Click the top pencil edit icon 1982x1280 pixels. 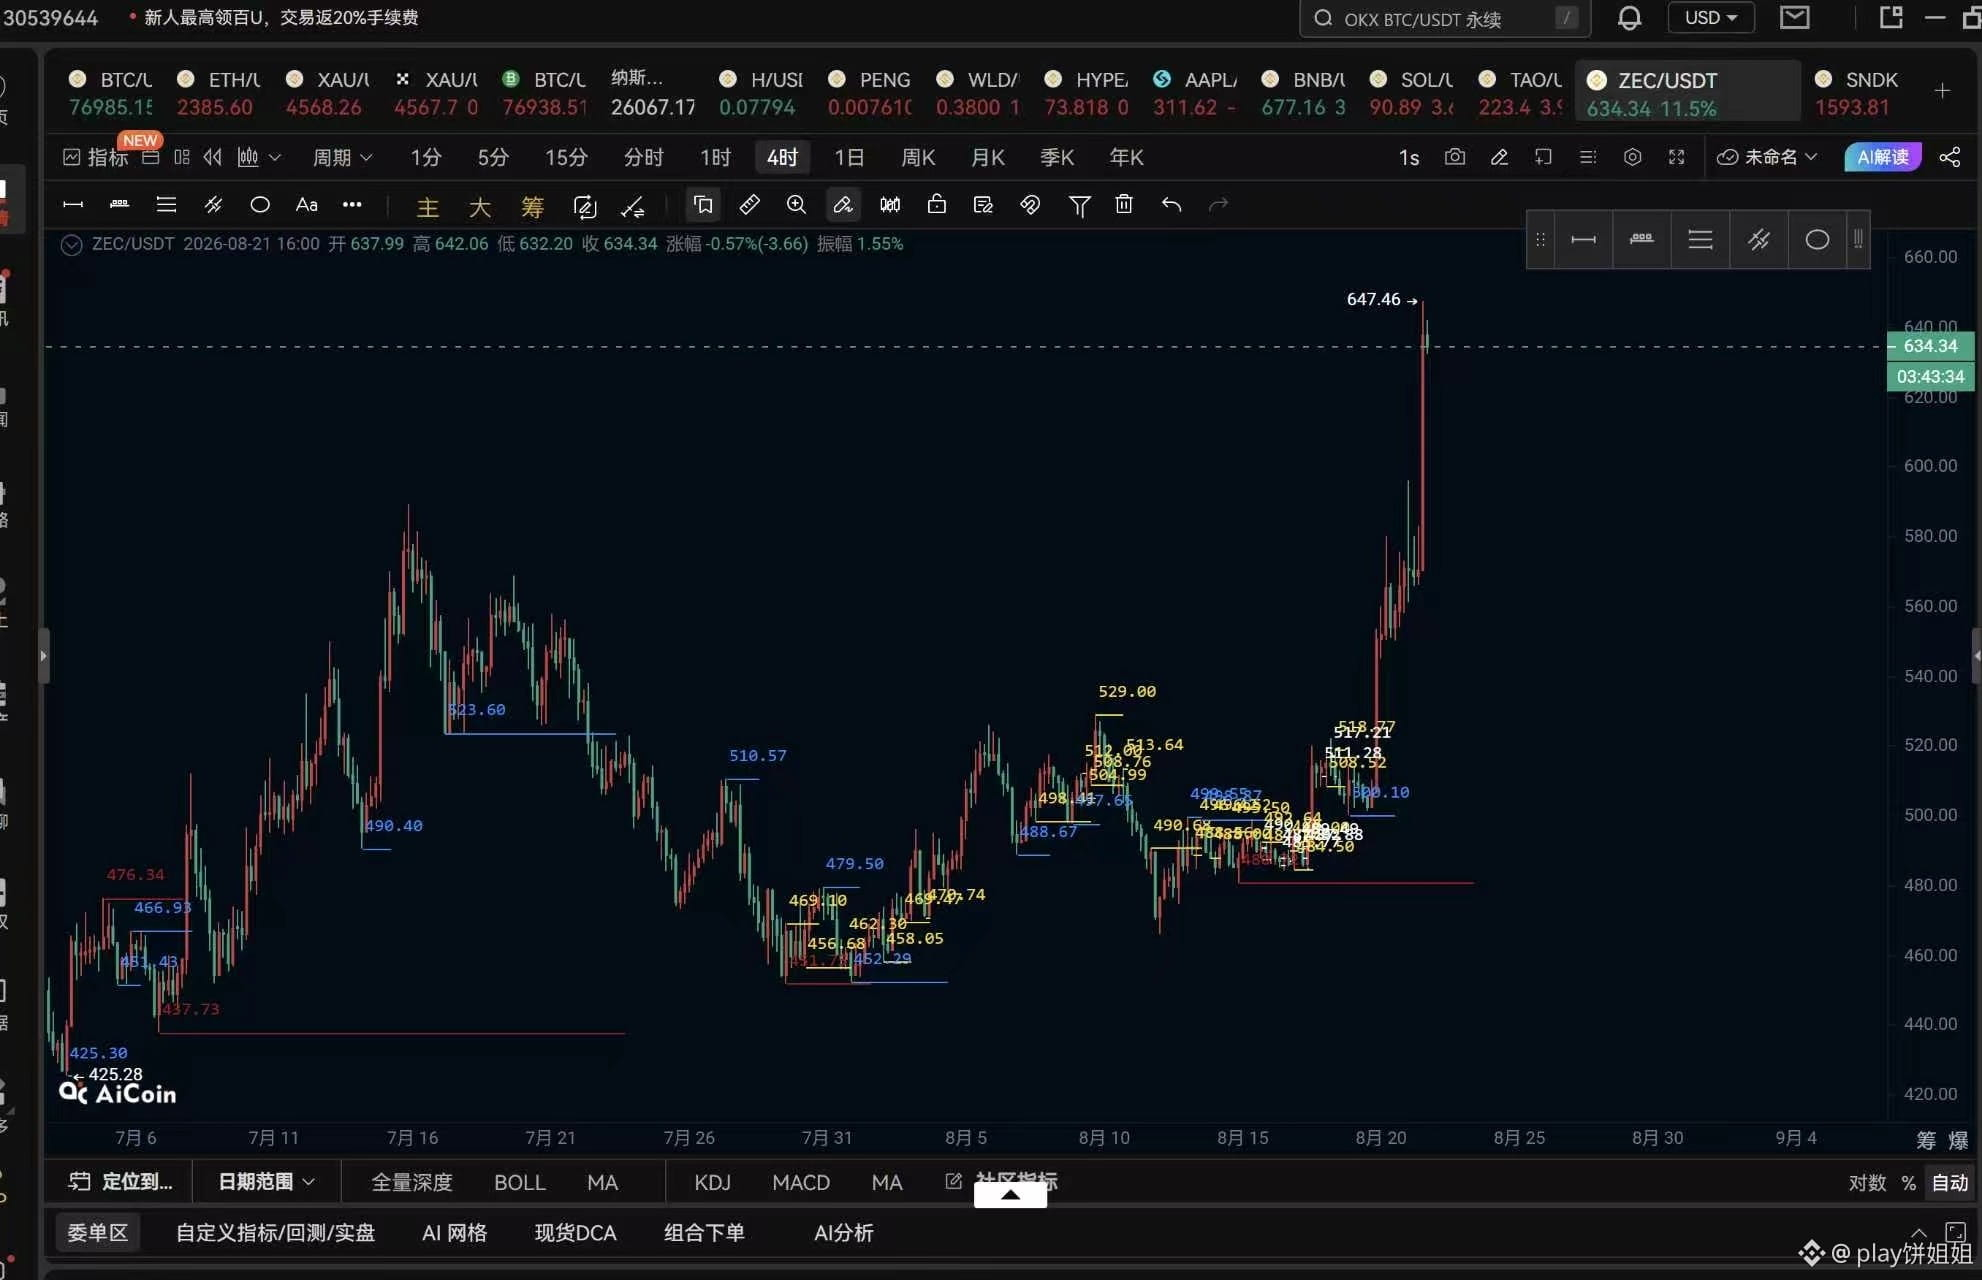click(x=1499, y=157)
